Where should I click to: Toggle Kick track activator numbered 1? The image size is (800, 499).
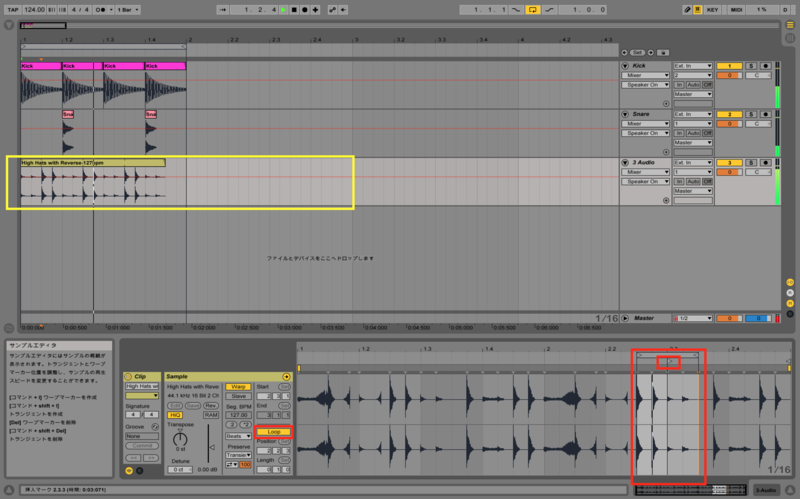click(x=729, y=66)
